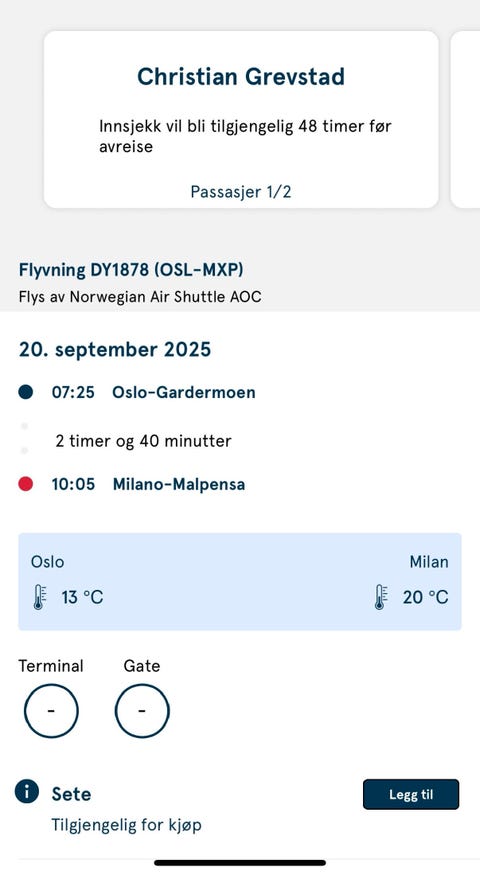Tap the info icon beside Sete
Viewport: 480px width, 875px height.
point(27,791)
